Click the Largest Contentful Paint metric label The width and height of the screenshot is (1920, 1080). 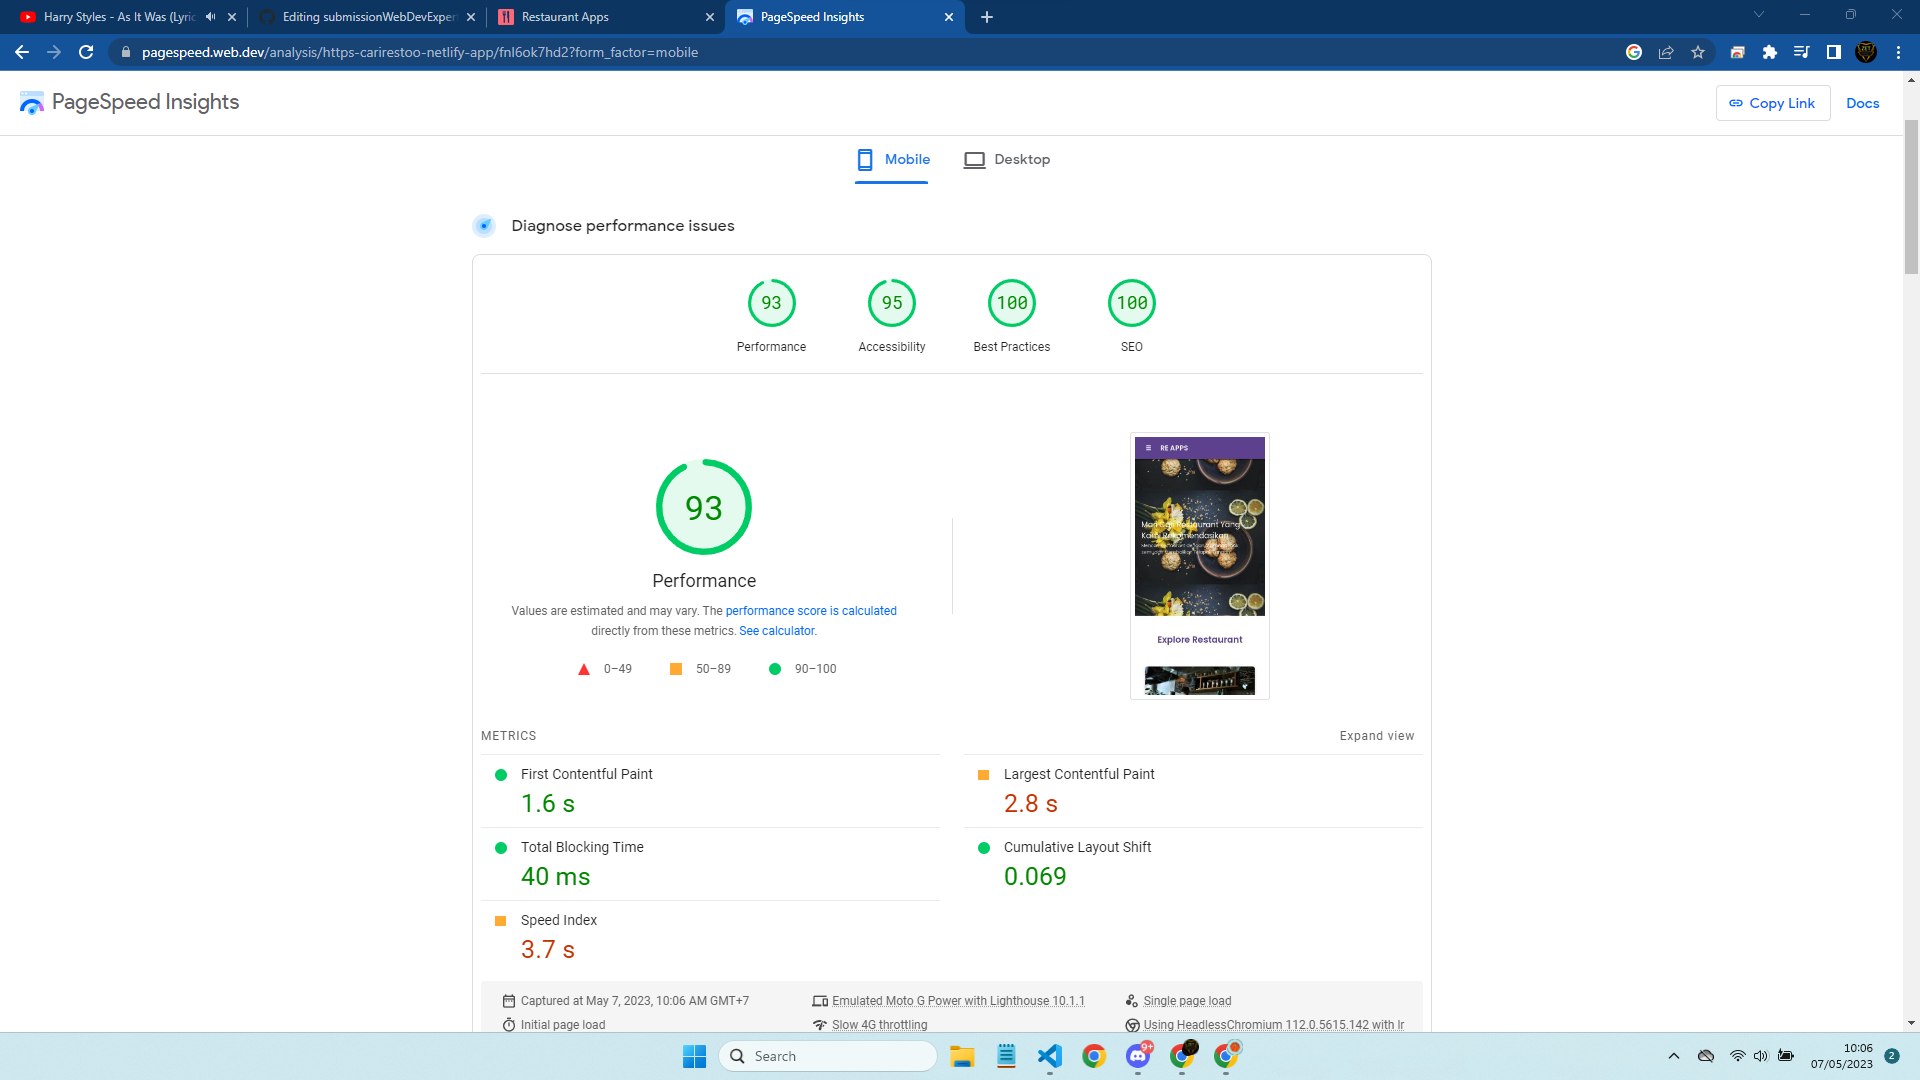coord(1079,774)
